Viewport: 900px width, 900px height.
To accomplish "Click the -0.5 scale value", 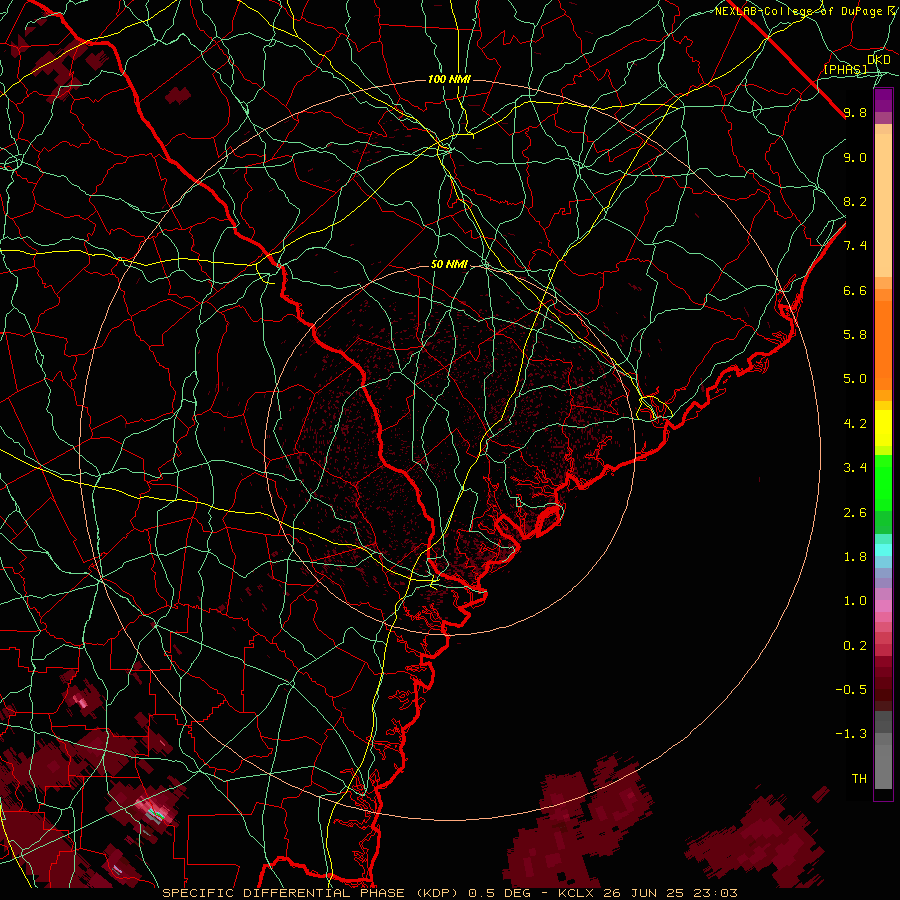I will [851, 690].
